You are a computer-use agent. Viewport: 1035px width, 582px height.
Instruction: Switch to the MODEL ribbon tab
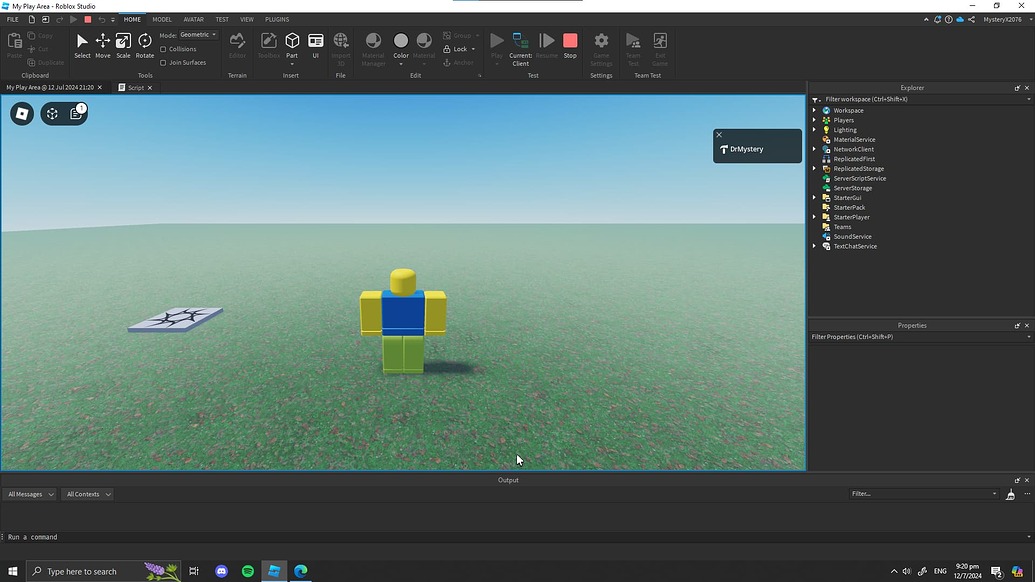coord(162,19)
